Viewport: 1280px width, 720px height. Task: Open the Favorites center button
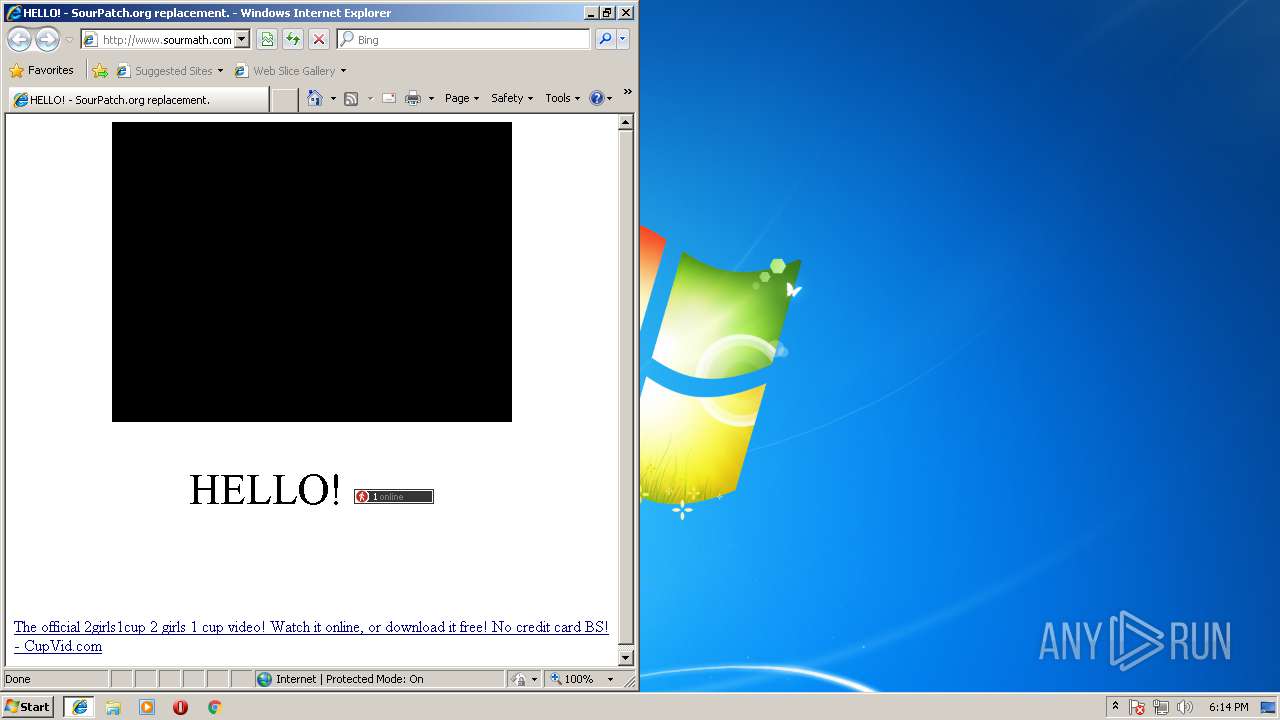coord(42,70)
